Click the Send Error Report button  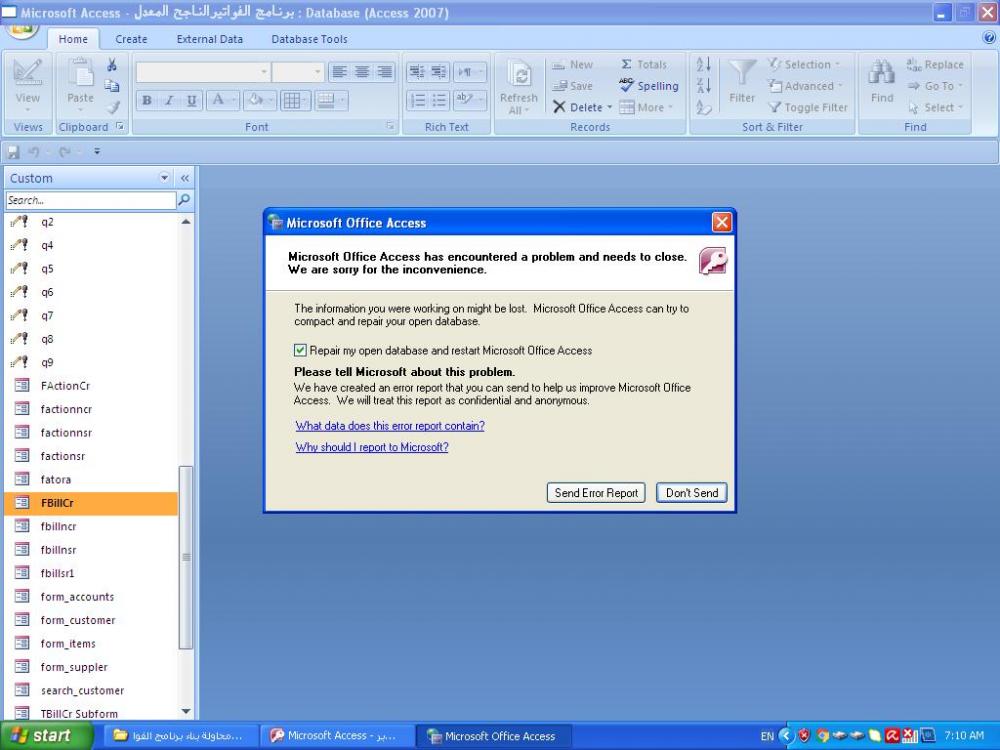[x=596, y=492]
